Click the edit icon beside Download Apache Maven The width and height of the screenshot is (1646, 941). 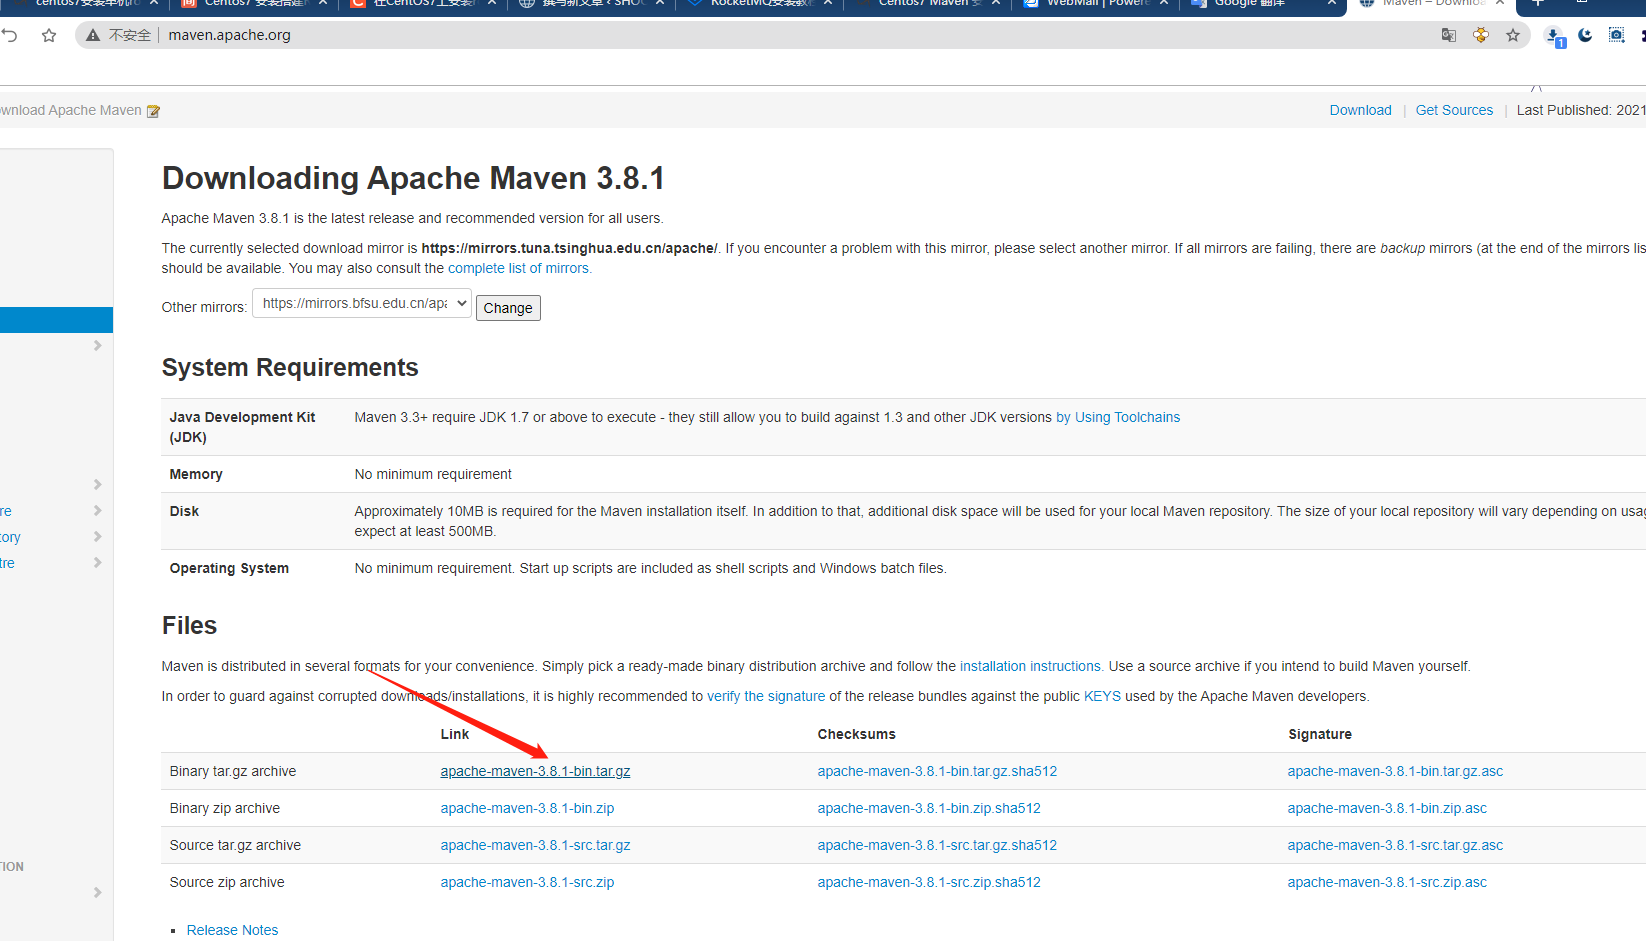153,111
